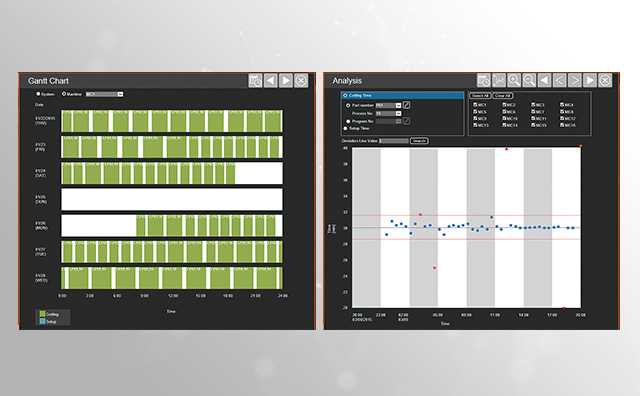The height and width of the screenshot is (396, 640).
Task: Click the edit icon beside Part number
Action: coord(406,105)
